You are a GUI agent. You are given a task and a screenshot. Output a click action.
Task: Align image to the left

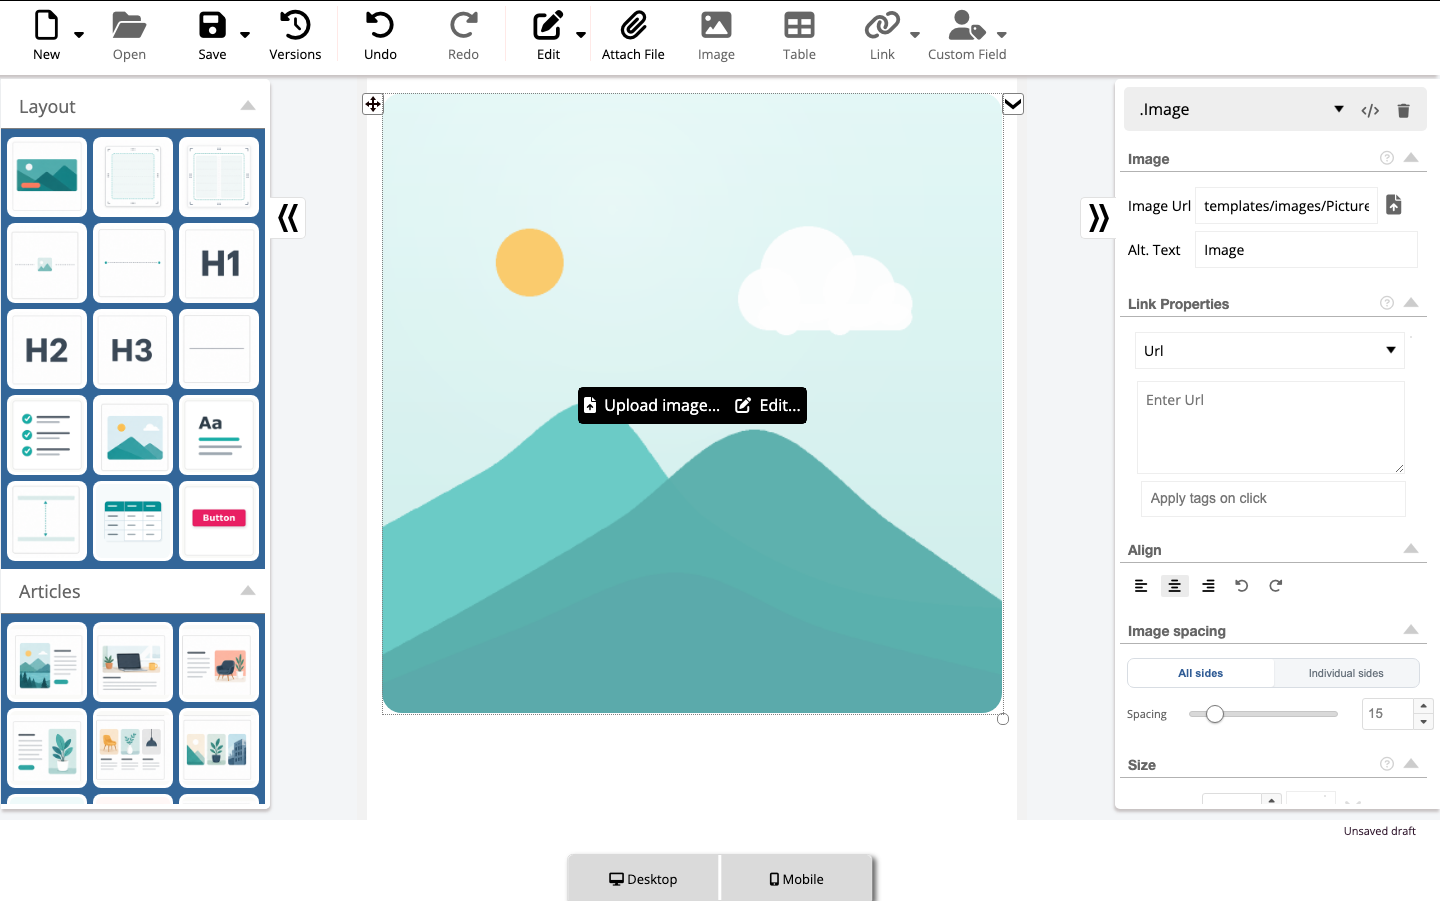tap(1141, 586)
